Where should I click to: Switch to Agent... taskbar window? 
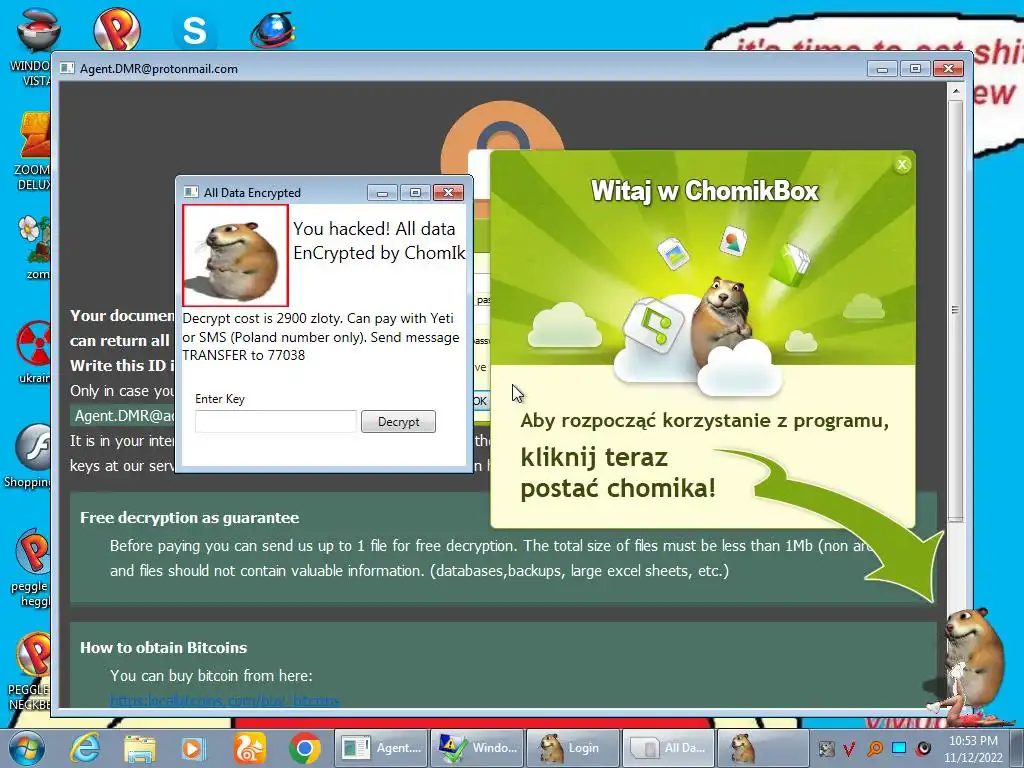point(381,748)
